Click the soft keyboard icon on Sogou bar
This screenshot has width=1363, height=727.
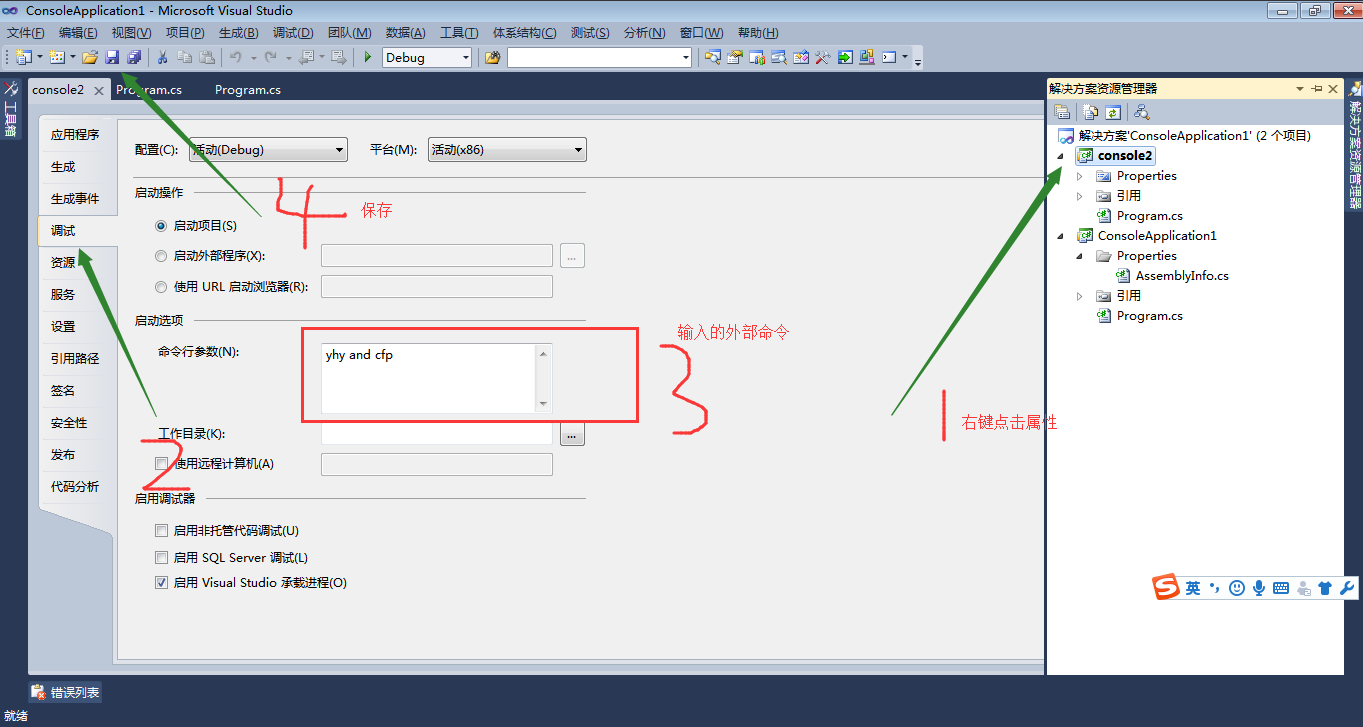tap(1281, 588)
